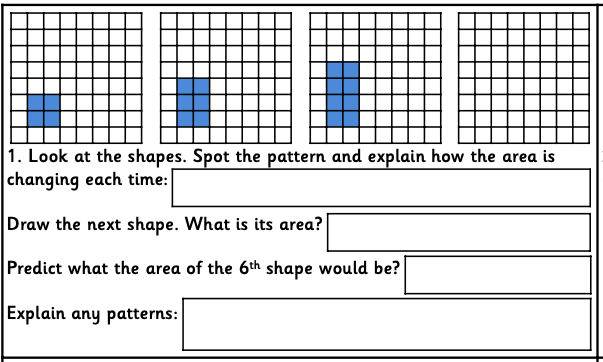
Task: Click the 'Explain any patterns:' answer box
Action: point(387,324)
